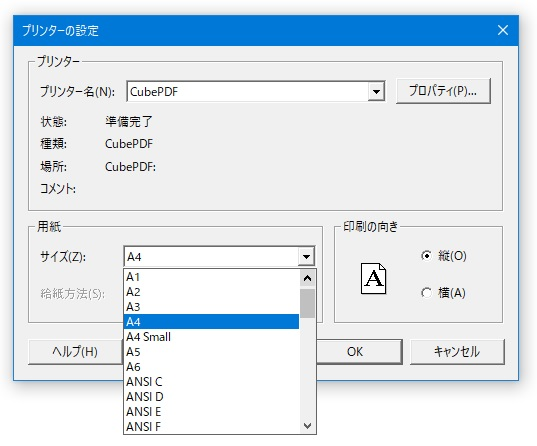
Task: Collapse the paper size dropdown arrow
Action: click(306, 256)
